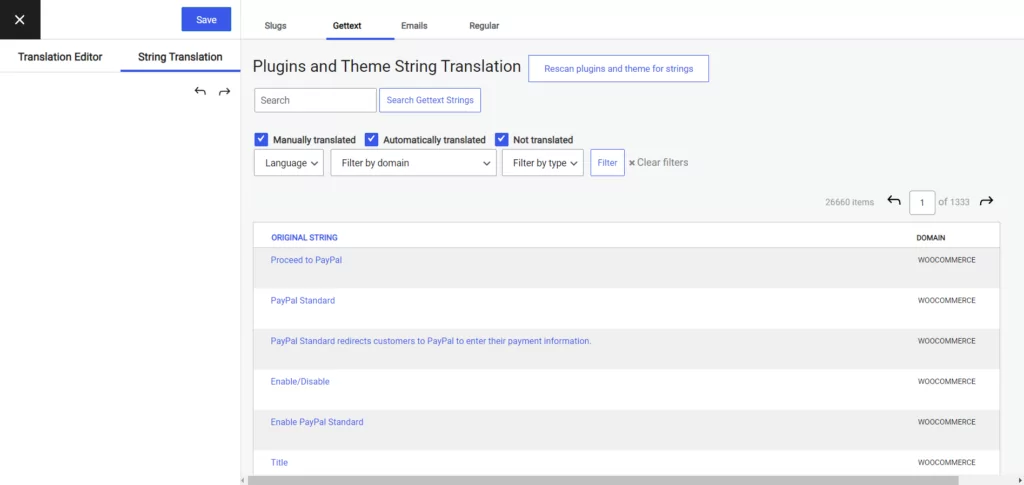The image size is (1024, 485).
Task: Focus the Search input field
Action: pos(315,100)
